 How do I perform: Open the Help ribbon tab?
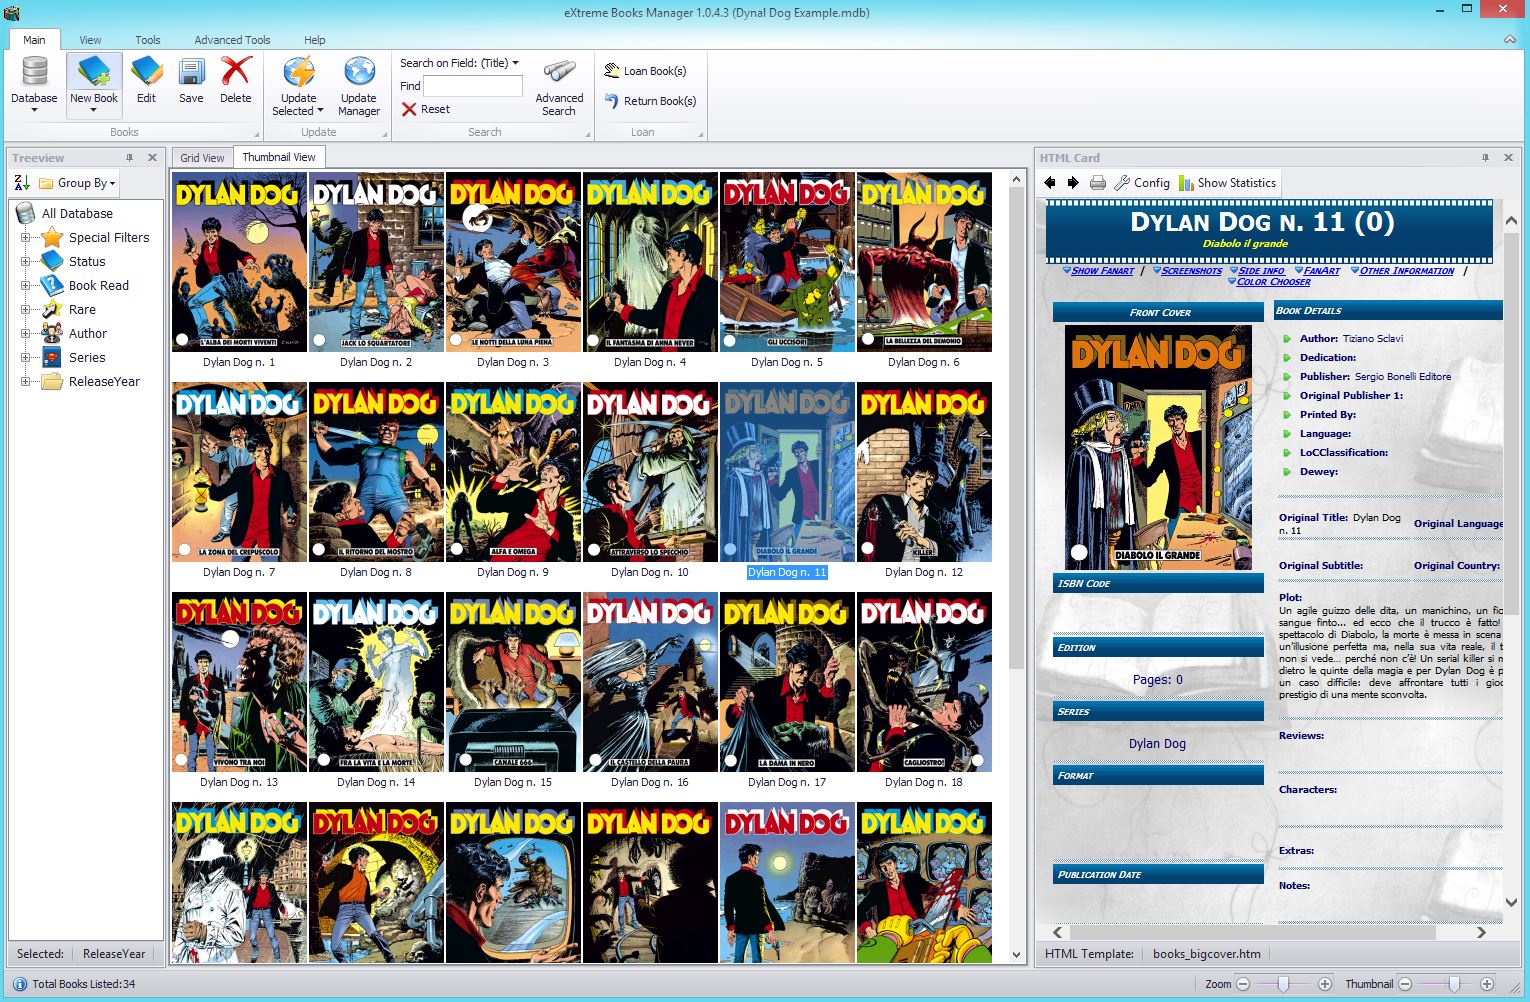pos(315,40)
